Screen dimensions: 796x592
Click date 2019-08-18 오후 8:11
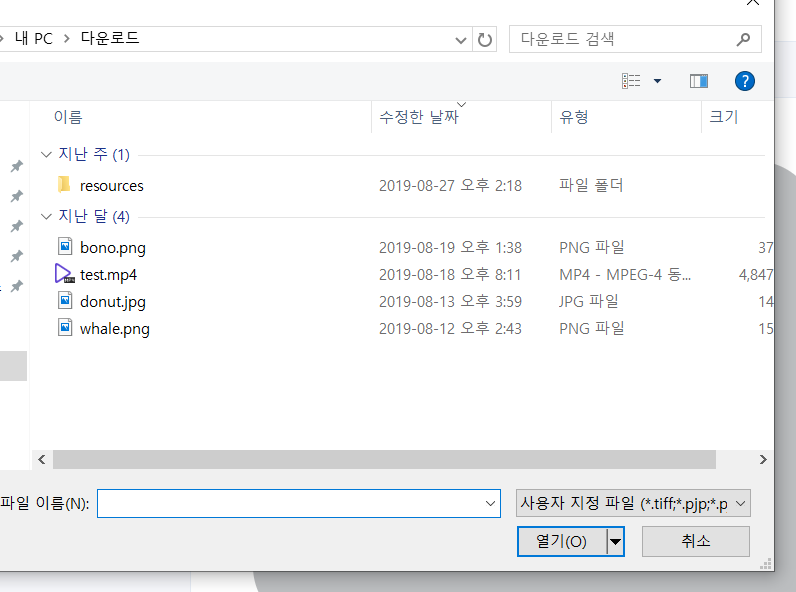[450, 274]
